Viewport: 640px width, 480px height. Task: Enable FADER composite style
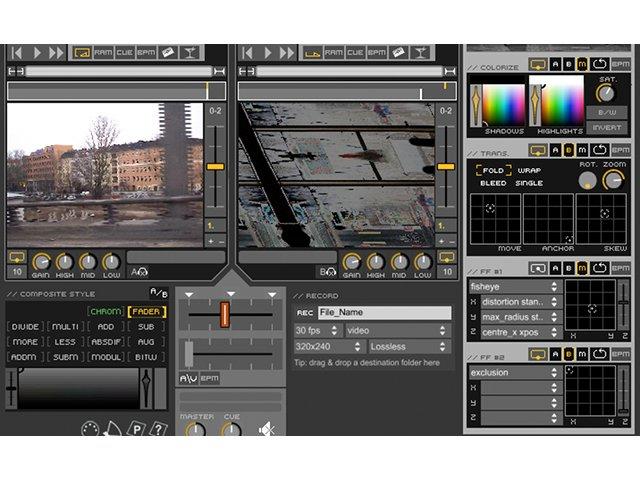click(147, 312)
